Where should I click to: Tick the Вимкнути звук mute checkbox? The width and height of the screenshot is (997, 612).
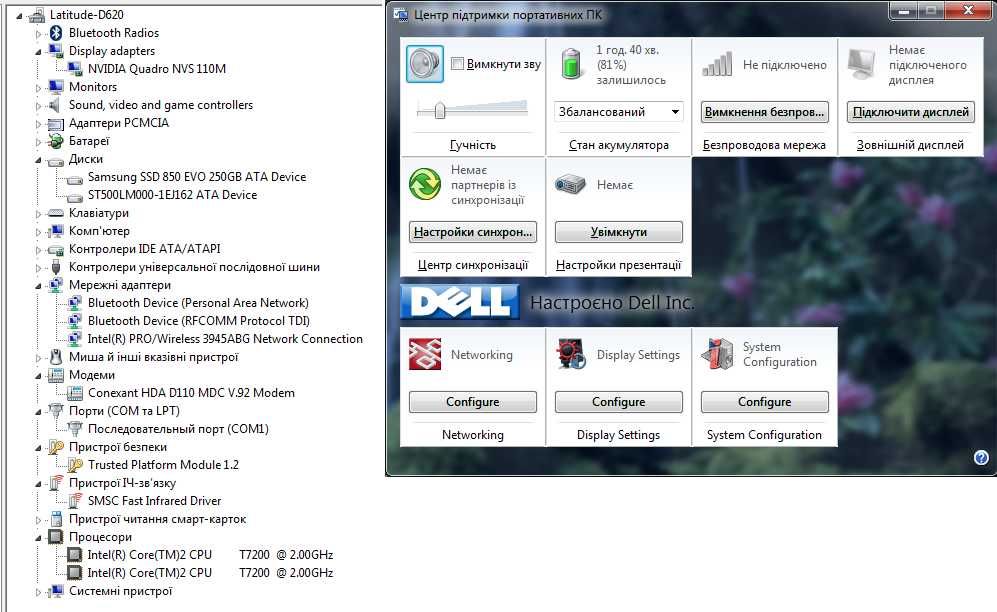[x=457, y=64]
